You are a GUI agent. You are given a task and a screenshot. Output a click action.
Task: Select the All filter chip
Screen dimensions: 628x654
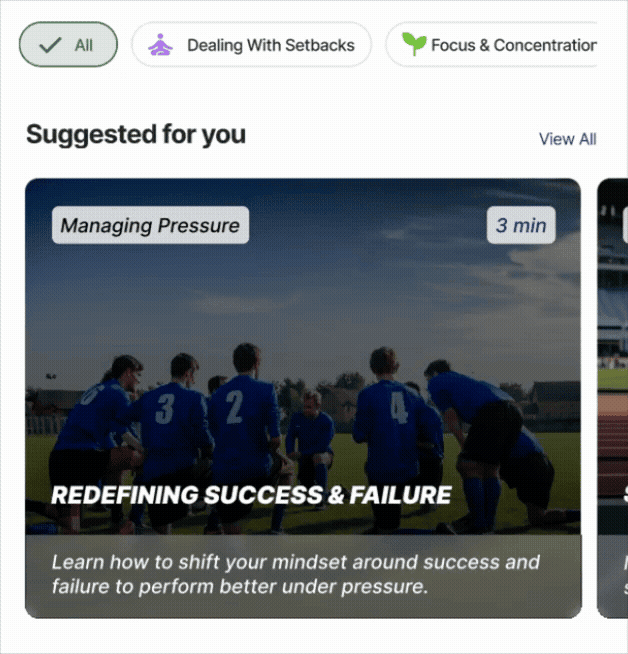pos(68,45)
